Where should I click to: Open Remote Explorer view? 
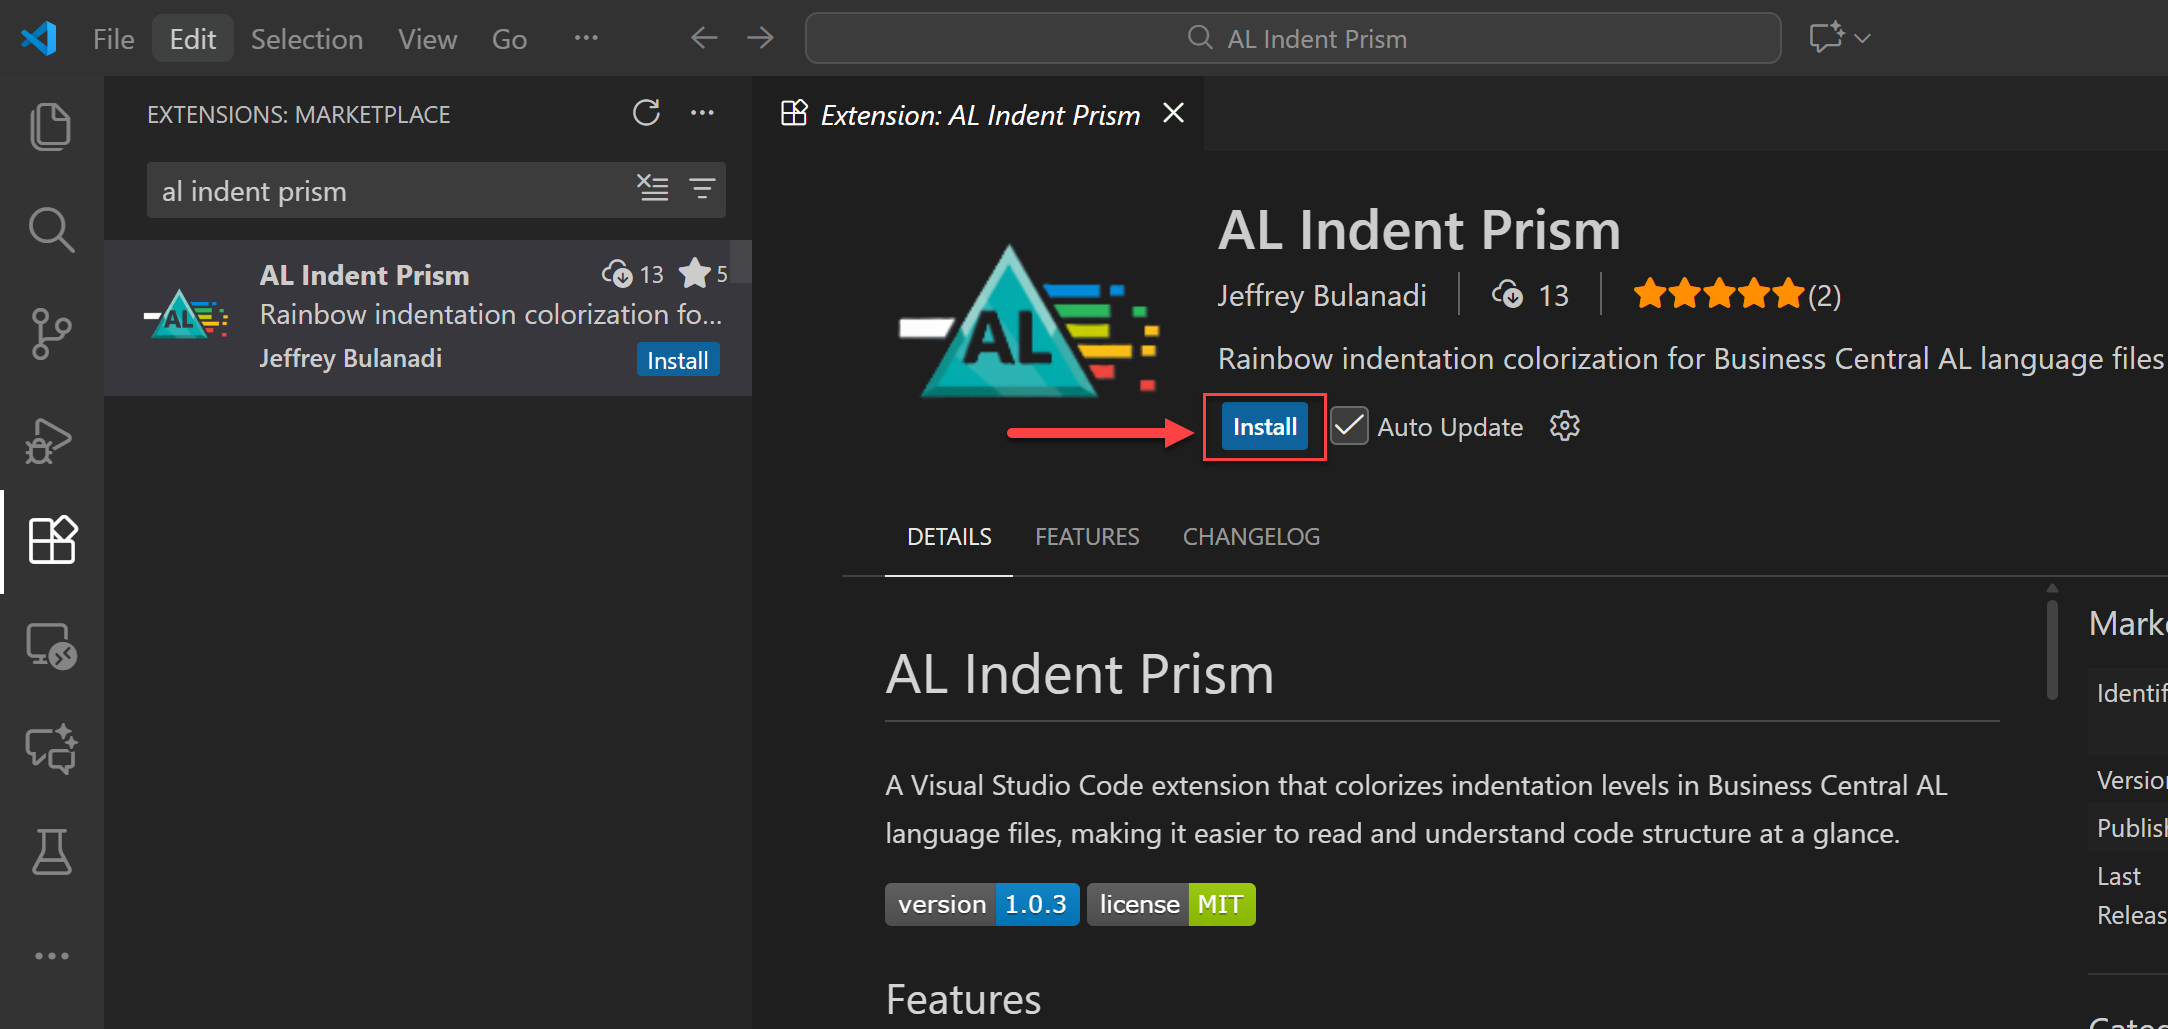51,646
